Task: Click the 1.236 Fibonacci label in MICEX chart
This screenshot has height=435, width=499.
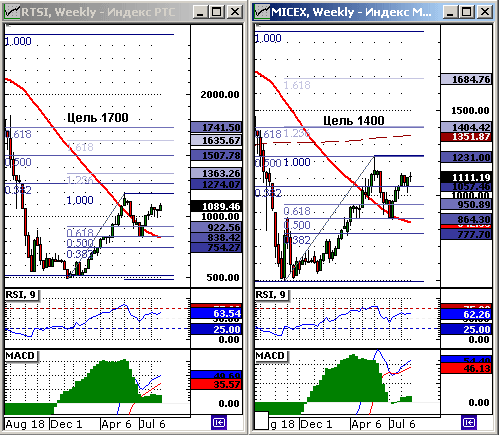Action: pos(297,134)
